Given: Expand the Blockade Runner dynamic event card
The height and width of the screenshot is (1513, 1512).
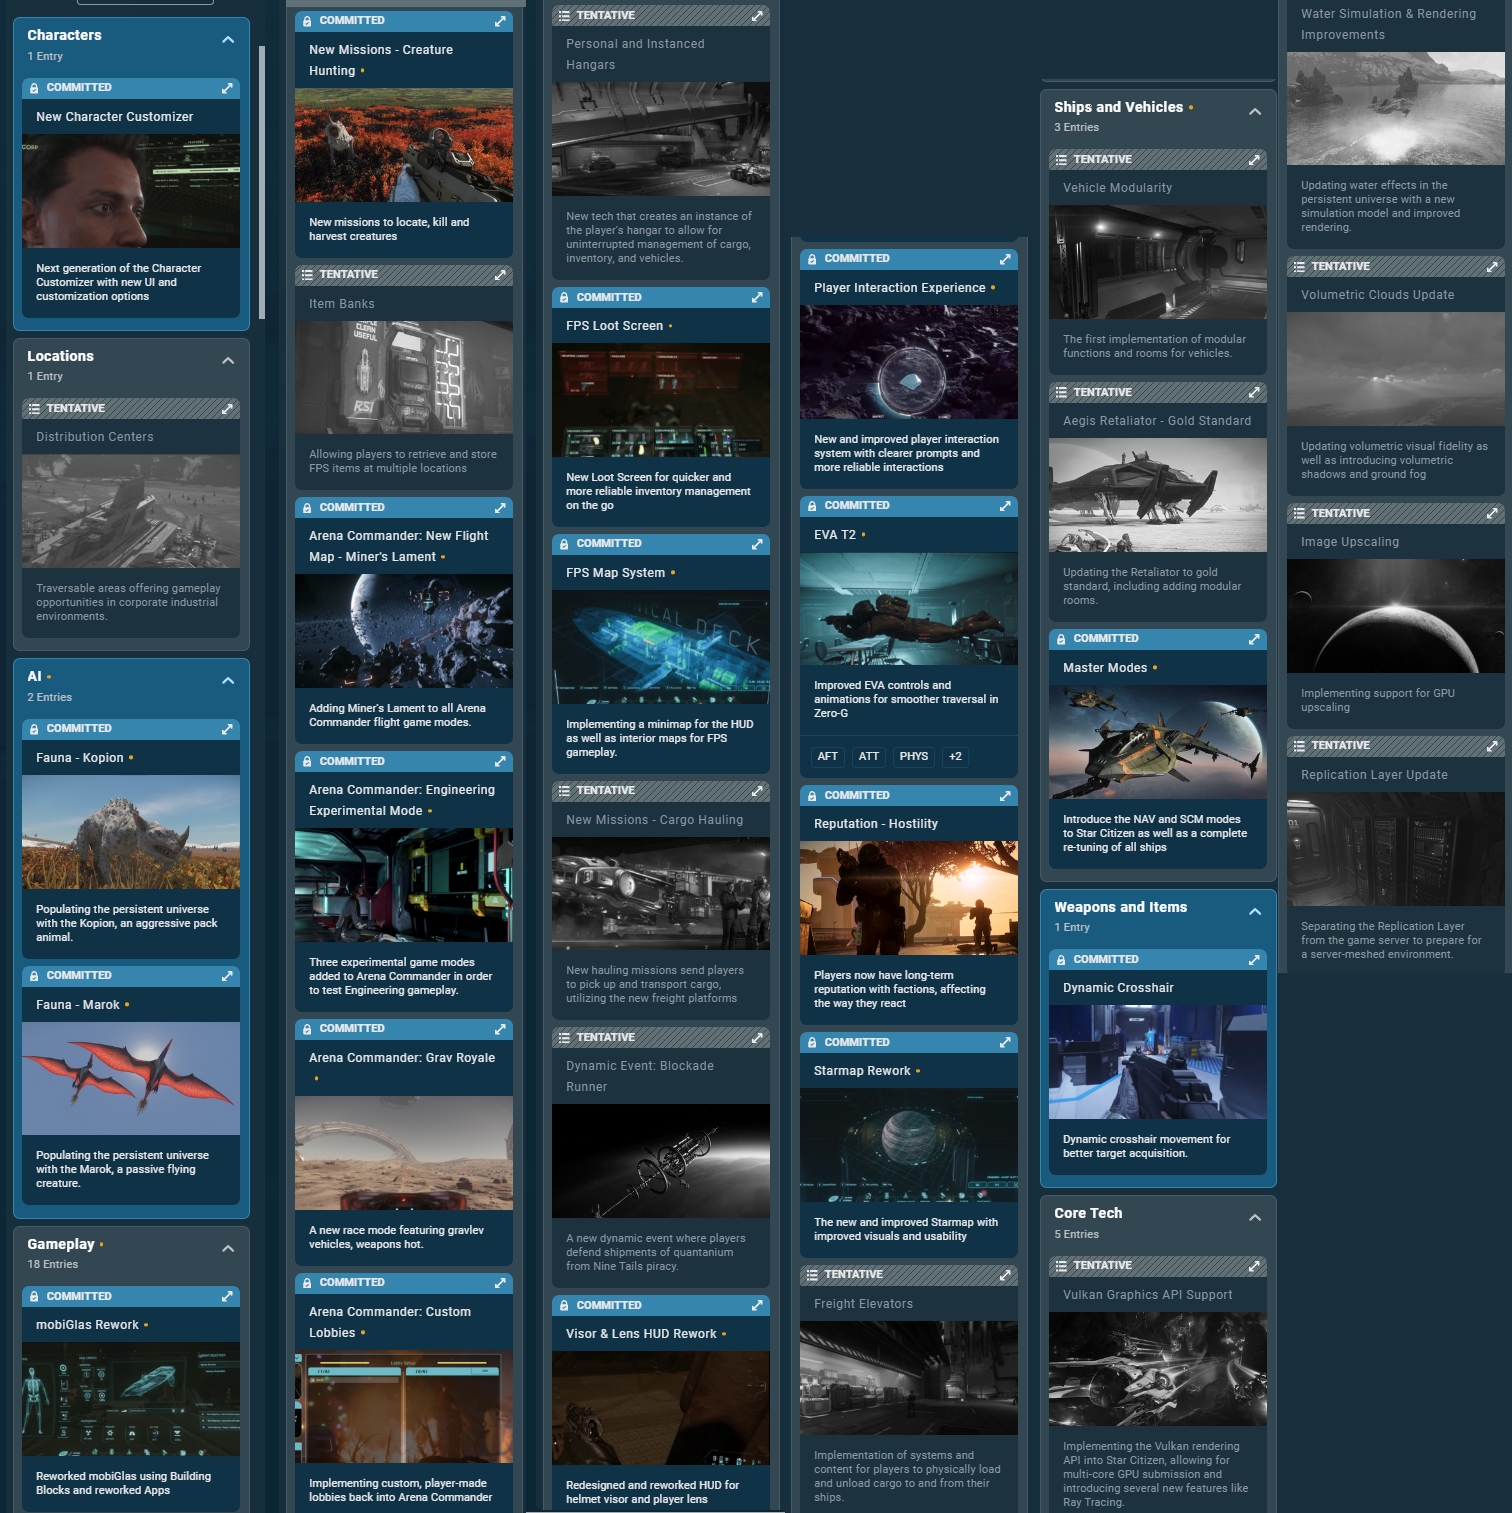Looking at the screenshot, I should [757, 1038].
